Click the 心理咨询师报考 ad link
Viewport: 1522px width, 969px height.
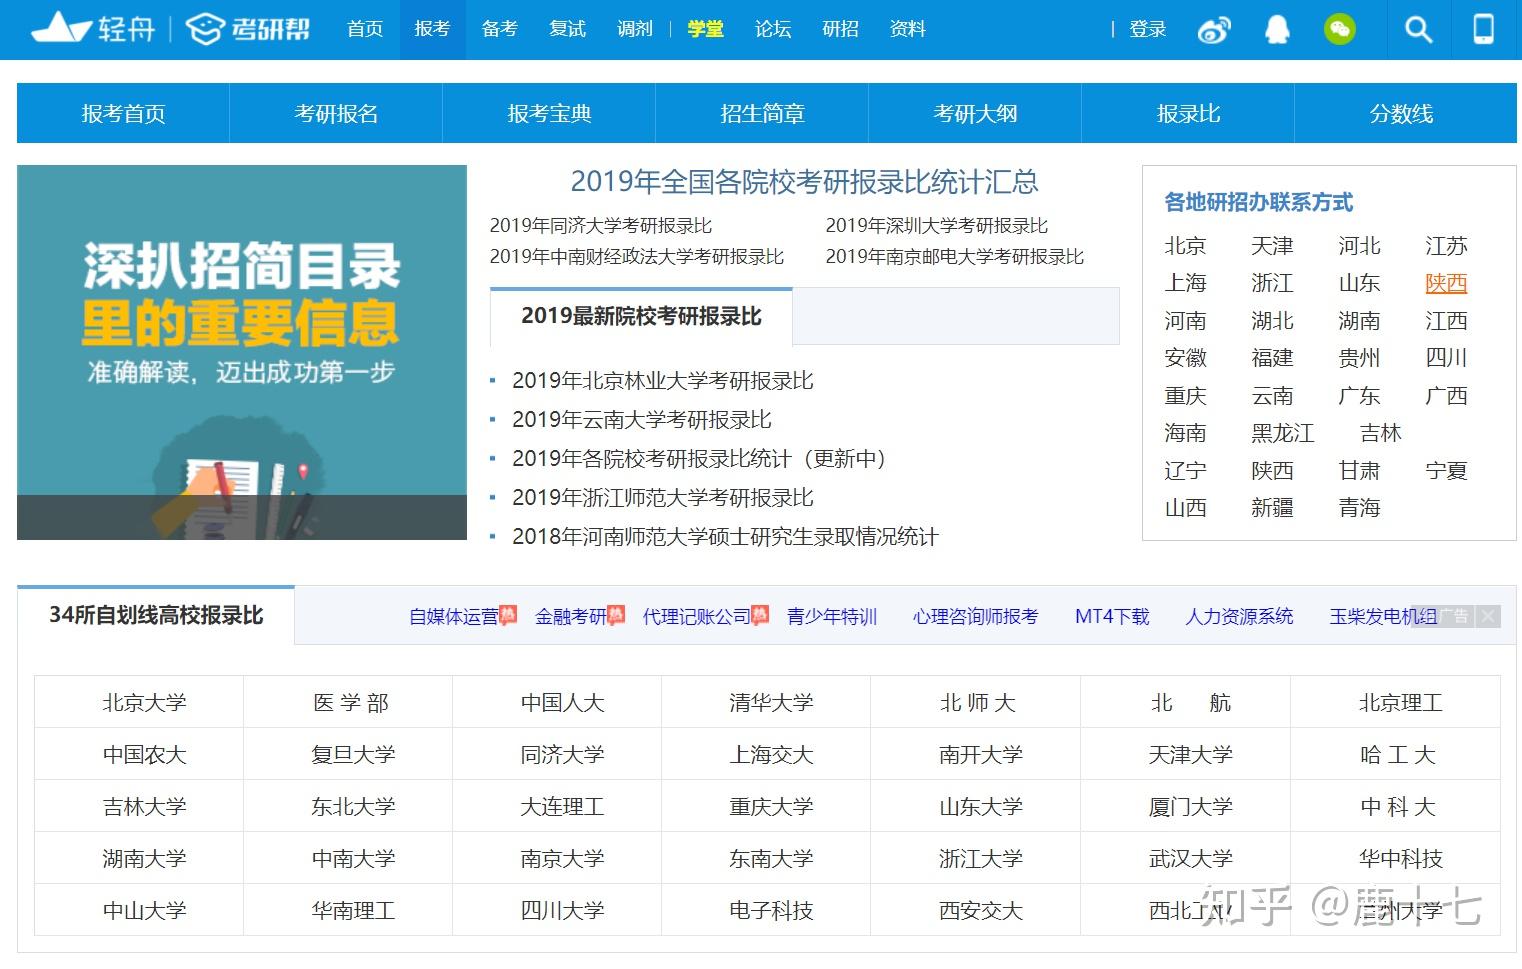976,617
